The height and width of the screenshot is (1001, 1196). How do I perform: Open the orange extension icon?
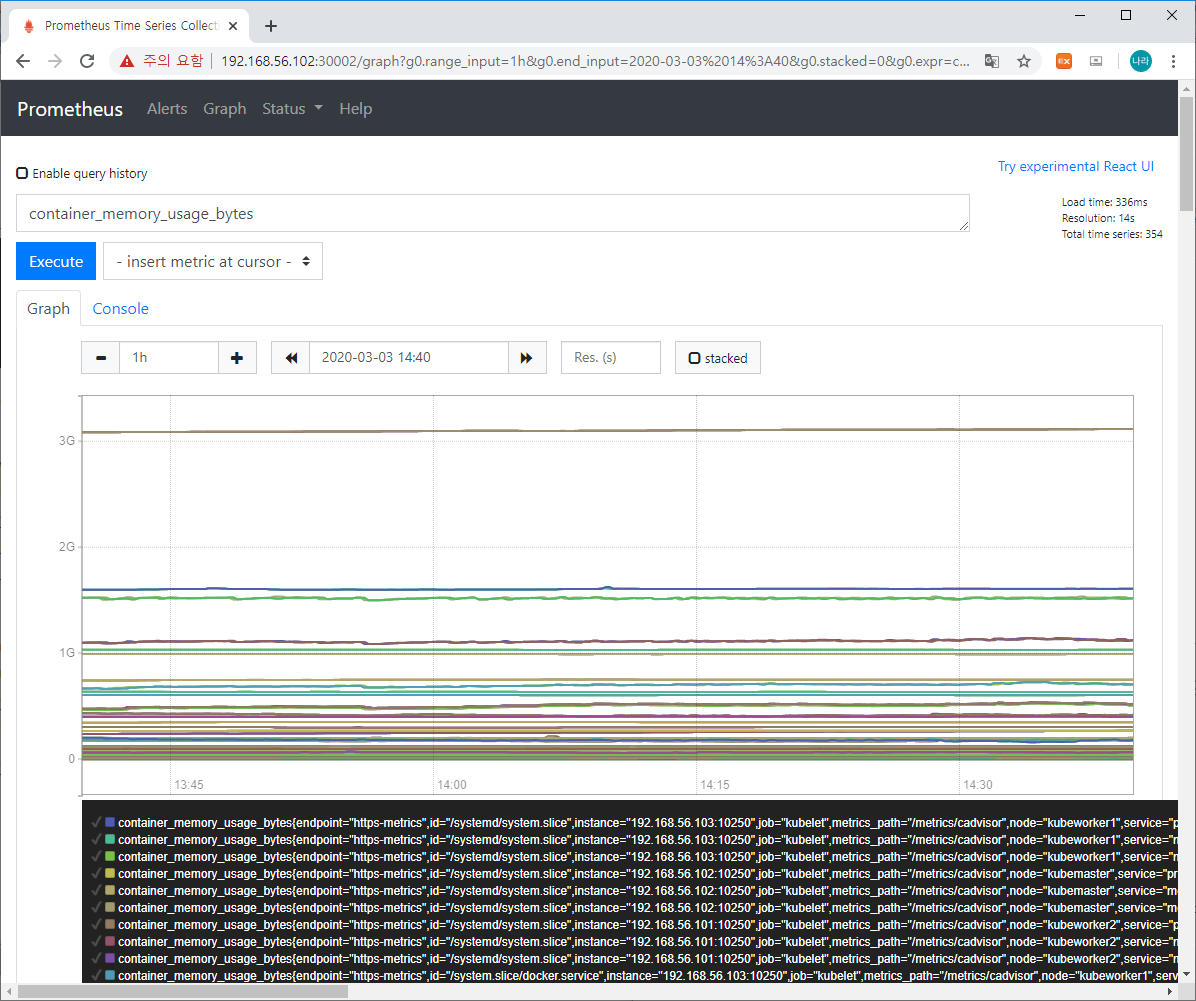click(x=1063, y=61)
